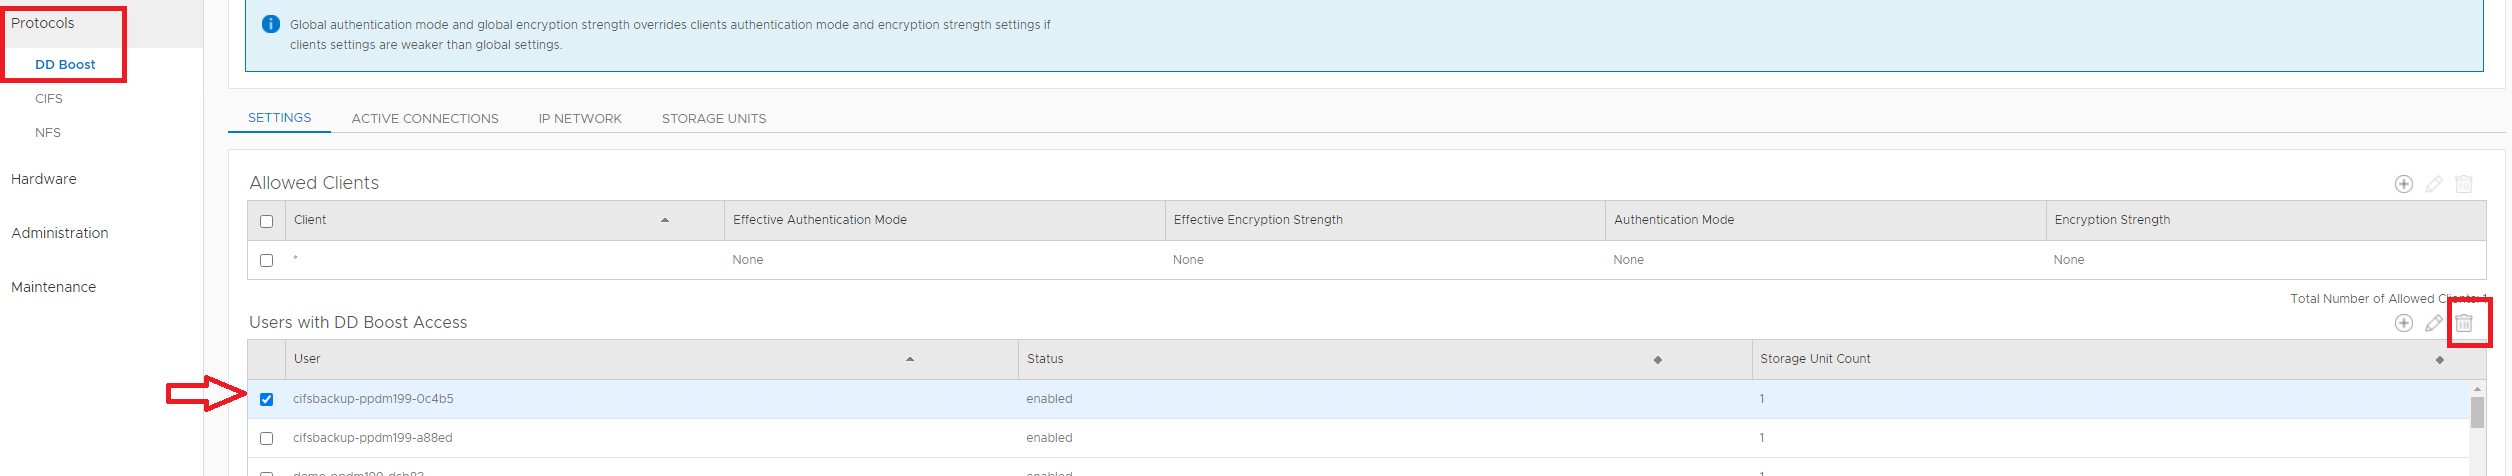Switch to the Active Connections tab
This screenshot has height=476, width=2512.
(425, 118)
